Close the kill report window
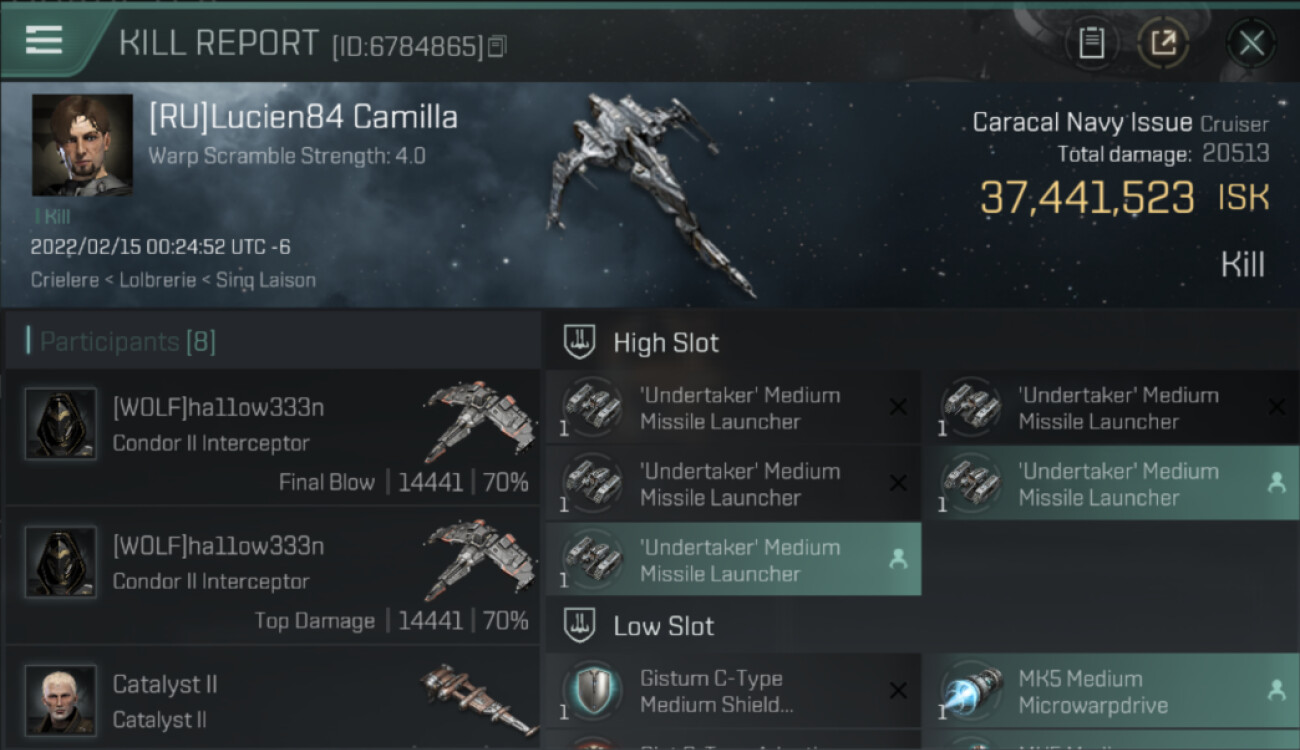 click(x=1251, y=43)
